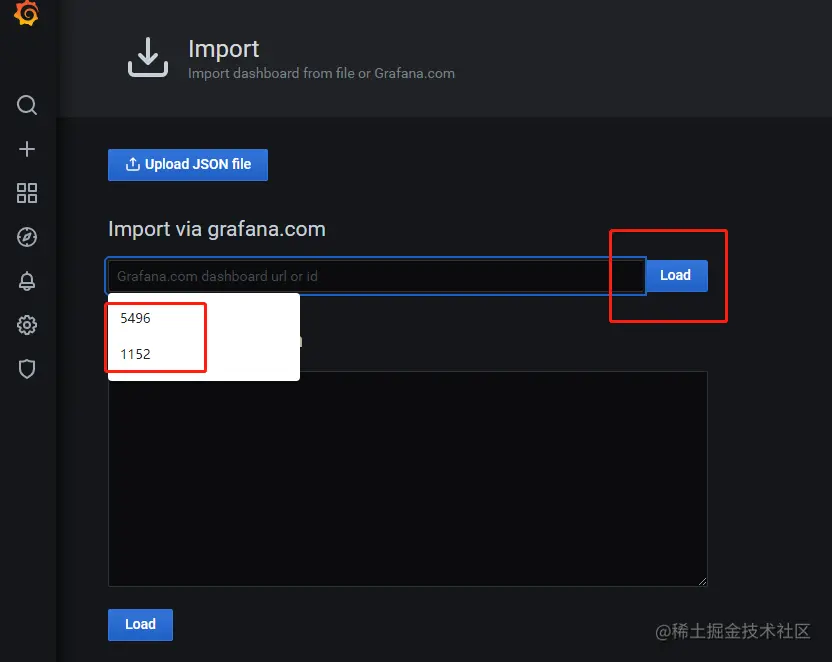
Task: Click the Upload JSON file button
Action: [188, 165]
